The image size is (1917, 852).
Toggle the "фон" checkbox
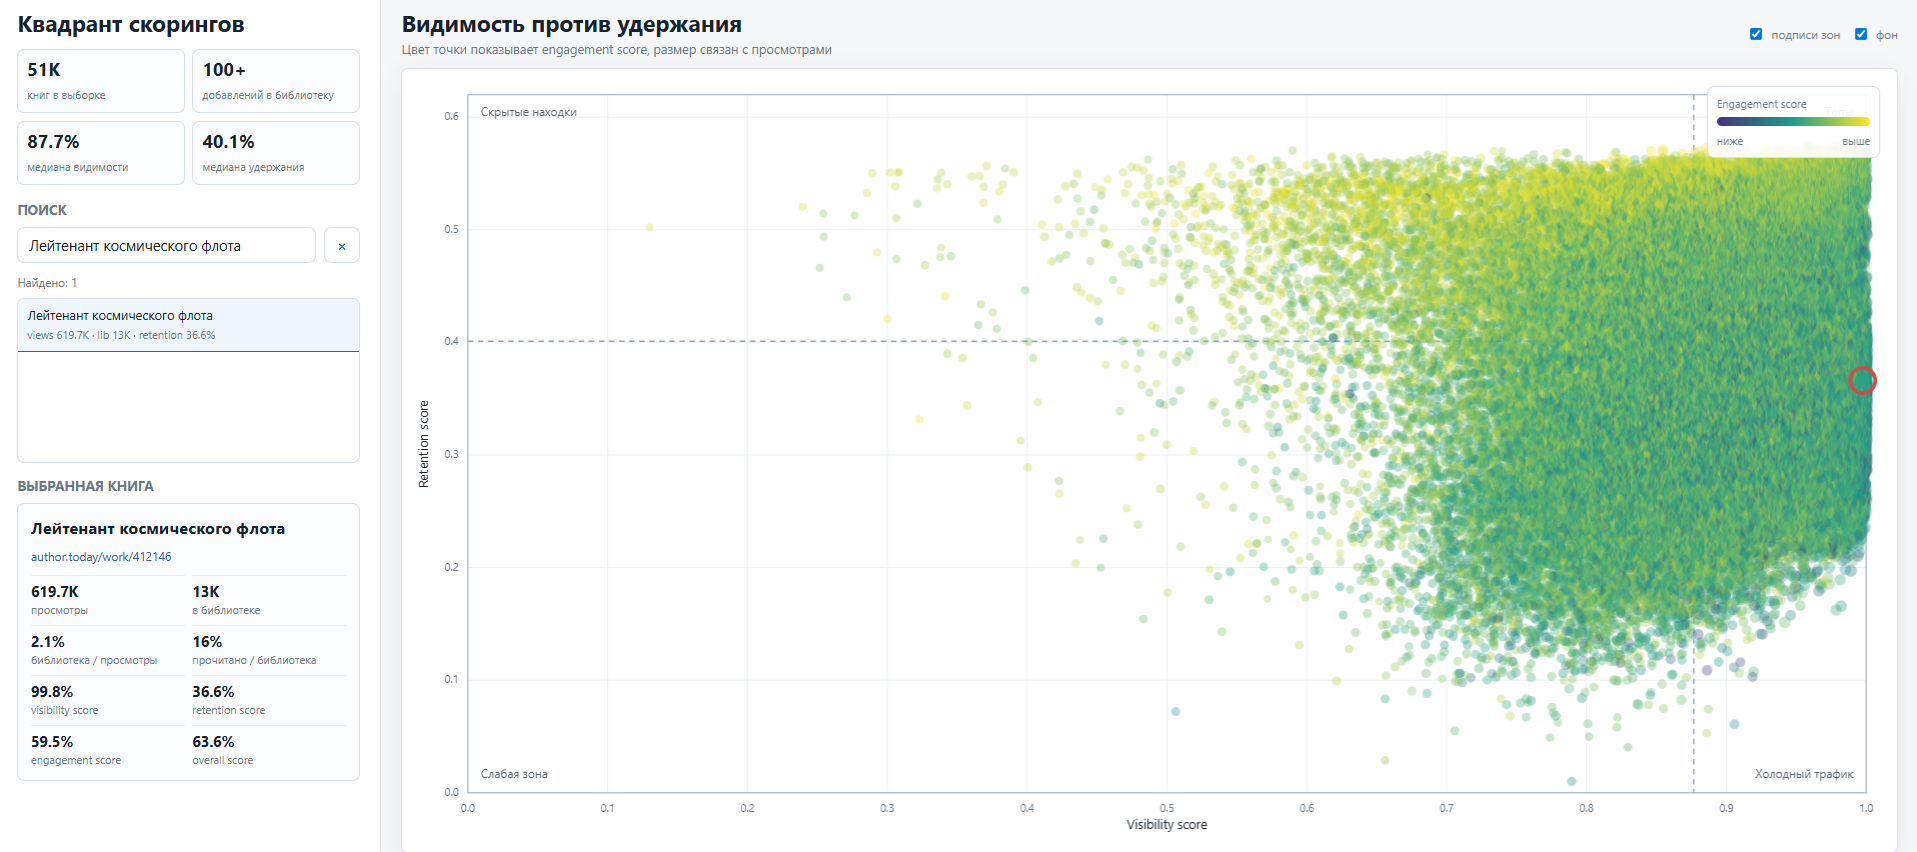(1861, 34)
